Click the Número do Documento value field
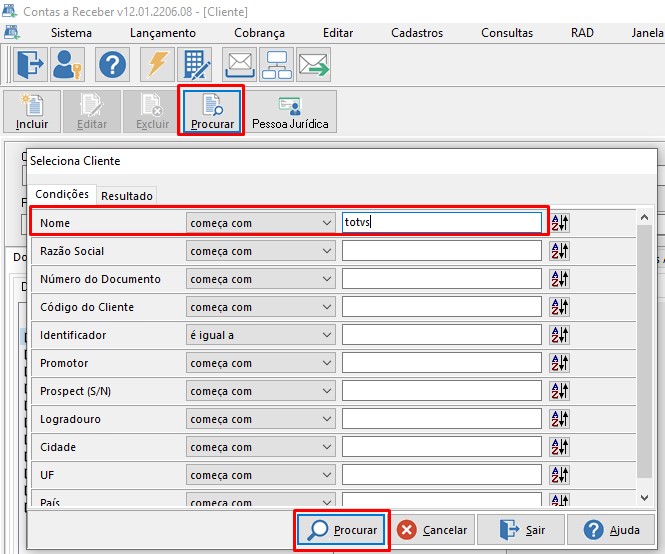Viewport: 665px width, 554px height. [441, 279]
